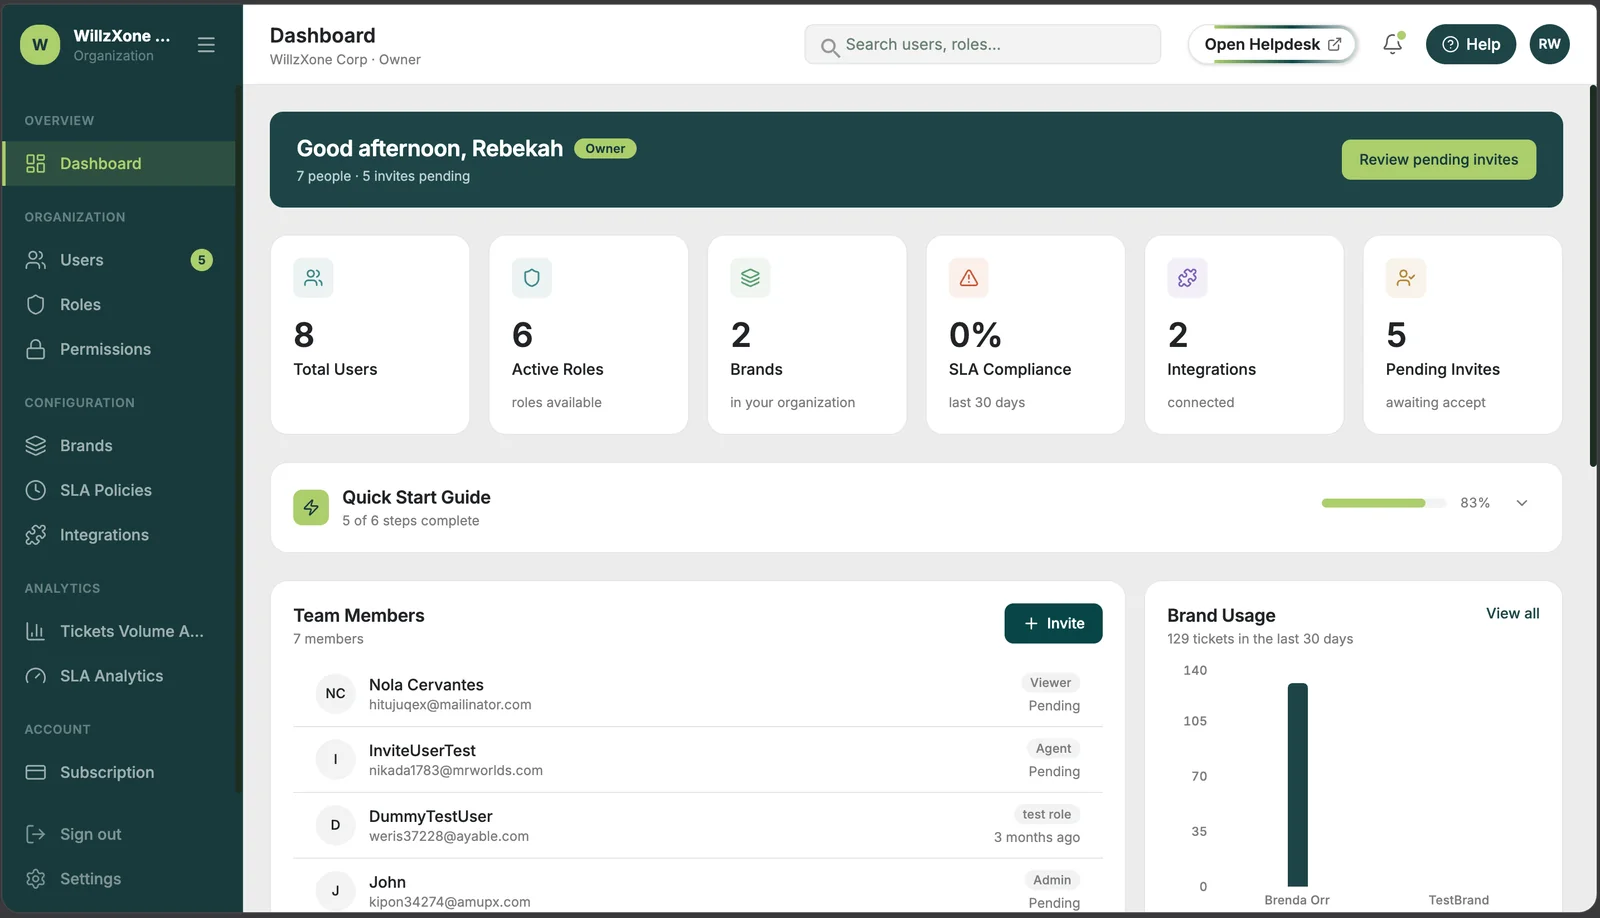Click the WillzXone organization logo
The height and width of the screenshot is (918, 1600).
coord(40,45)
